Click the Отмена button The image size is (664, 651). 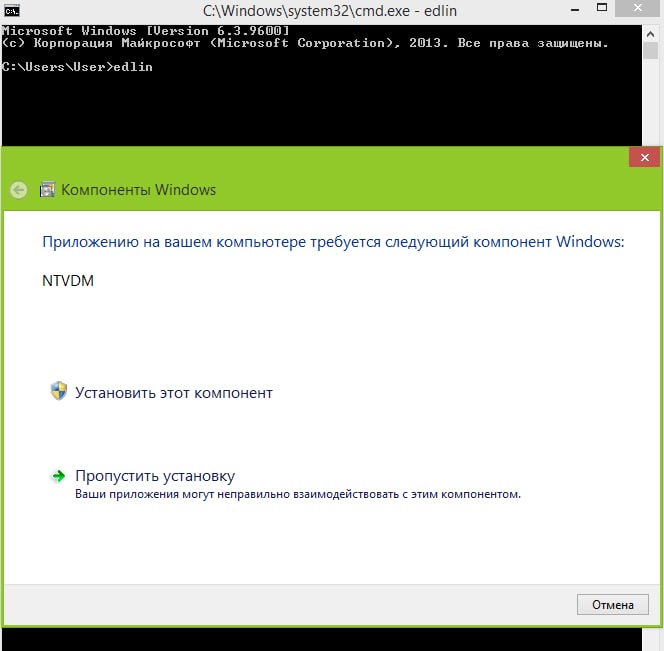pos(612,604)
